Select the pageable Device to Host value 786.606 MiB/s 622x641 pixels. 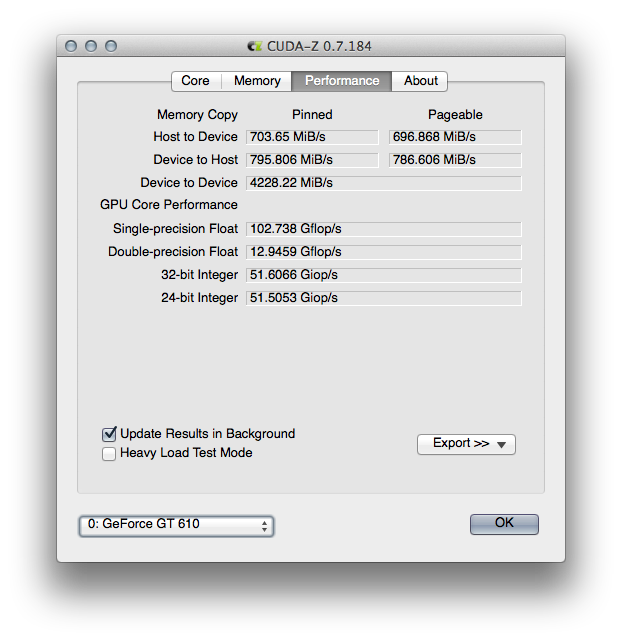pos(455,160)
